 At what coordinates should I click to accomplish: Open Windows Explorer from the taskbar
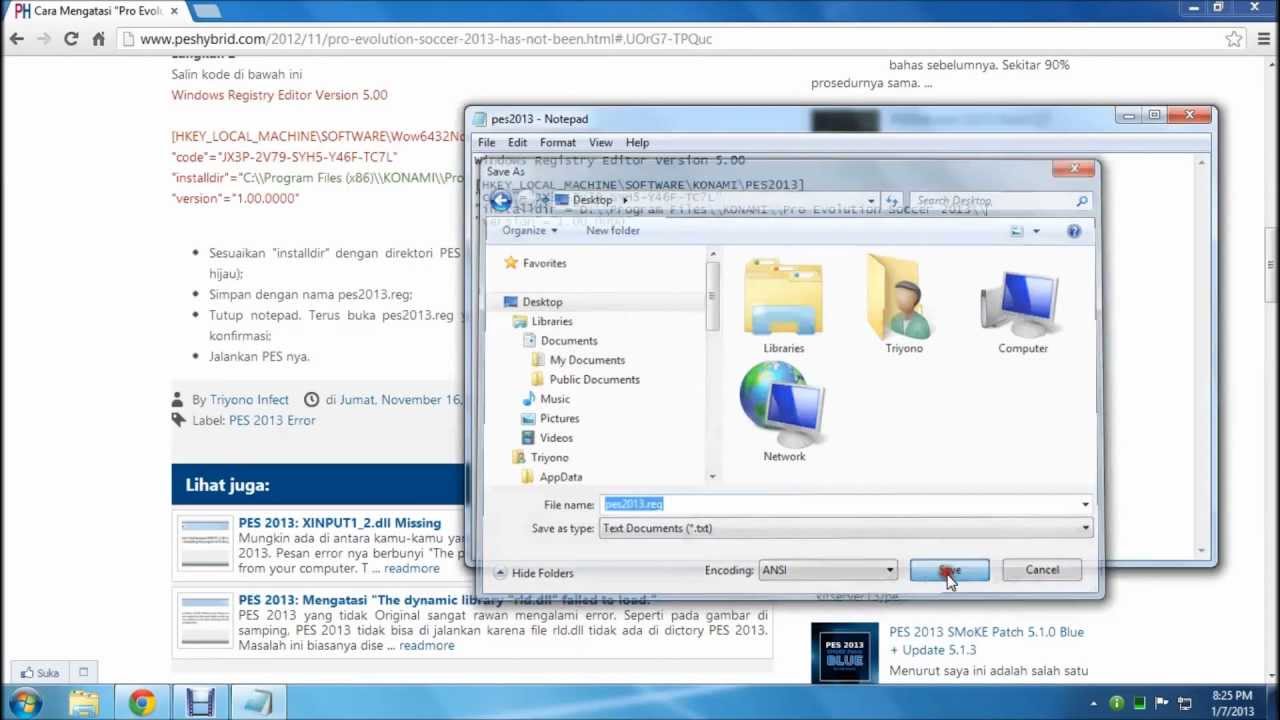[84, 703]
